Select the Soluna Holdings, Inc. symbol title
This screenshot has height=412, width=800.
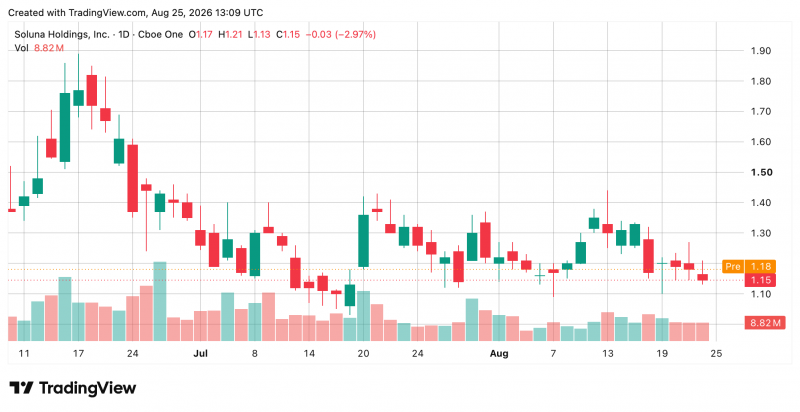[x=62, y=35]
